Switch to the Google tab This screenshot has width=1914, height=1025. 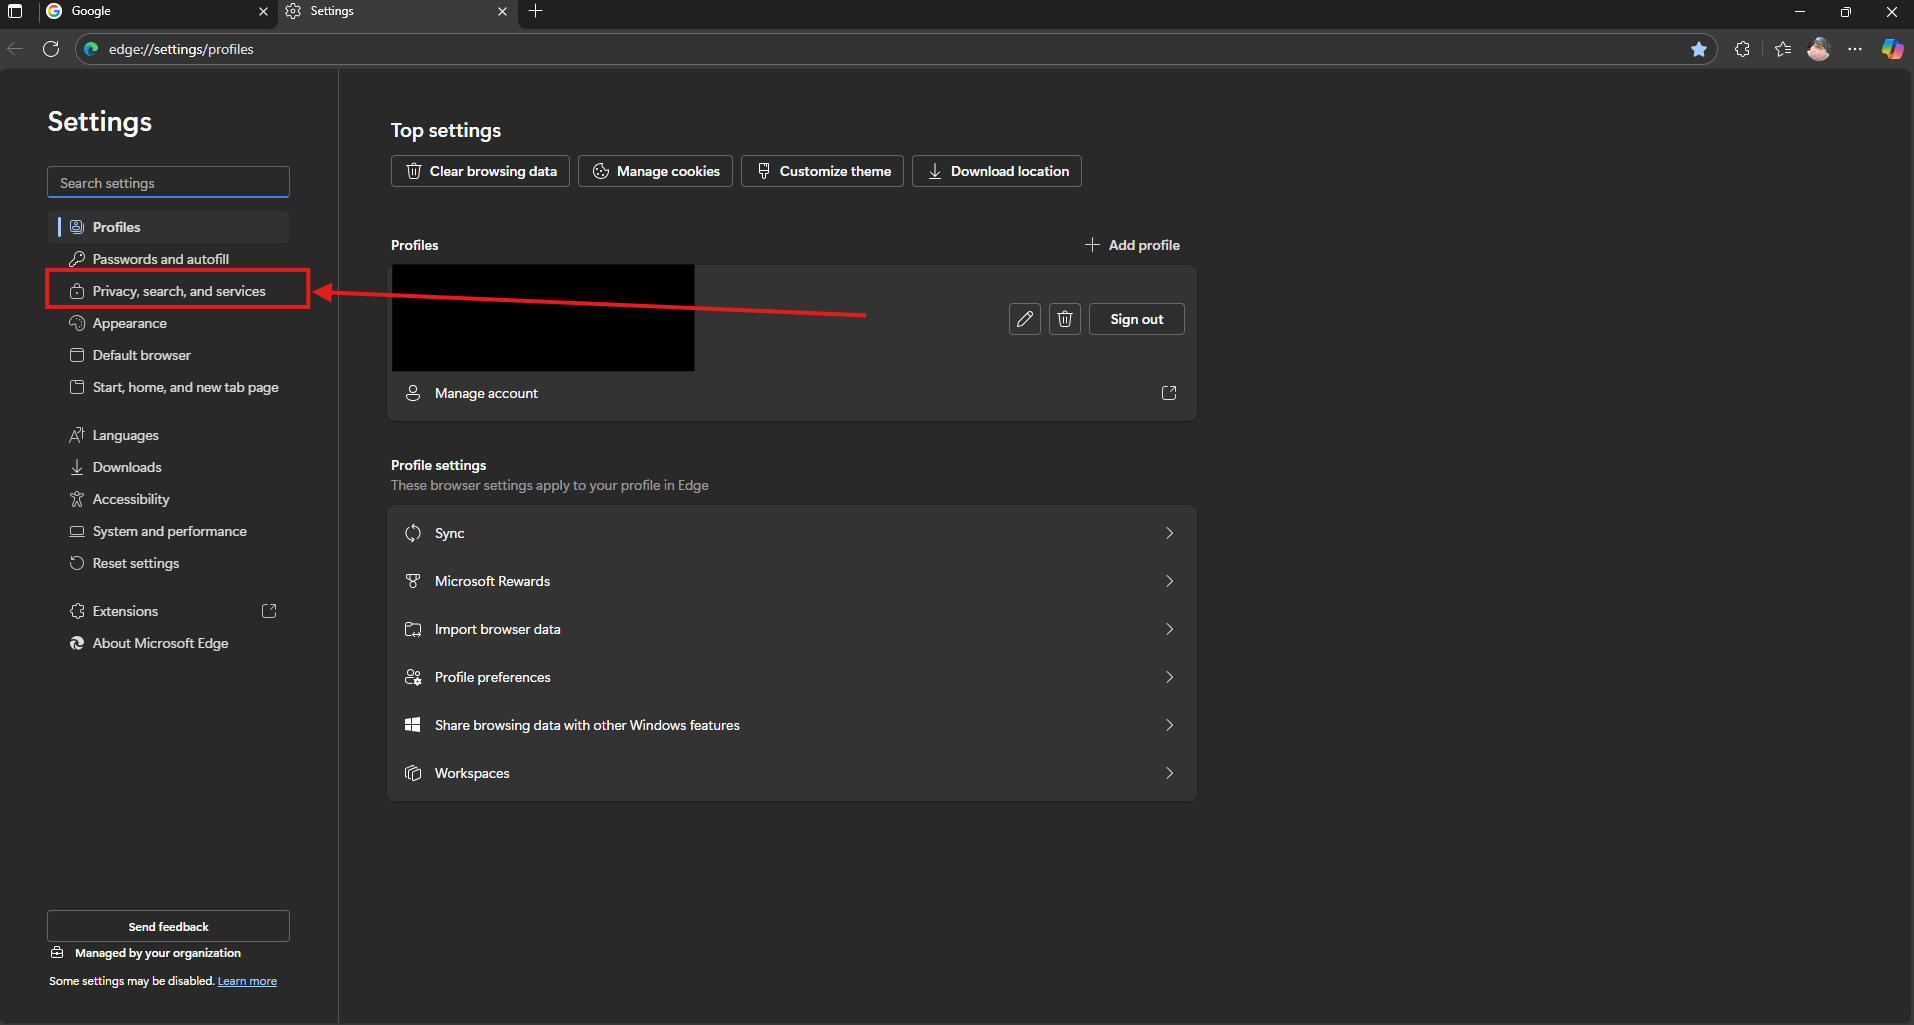(x=158, y=11)
